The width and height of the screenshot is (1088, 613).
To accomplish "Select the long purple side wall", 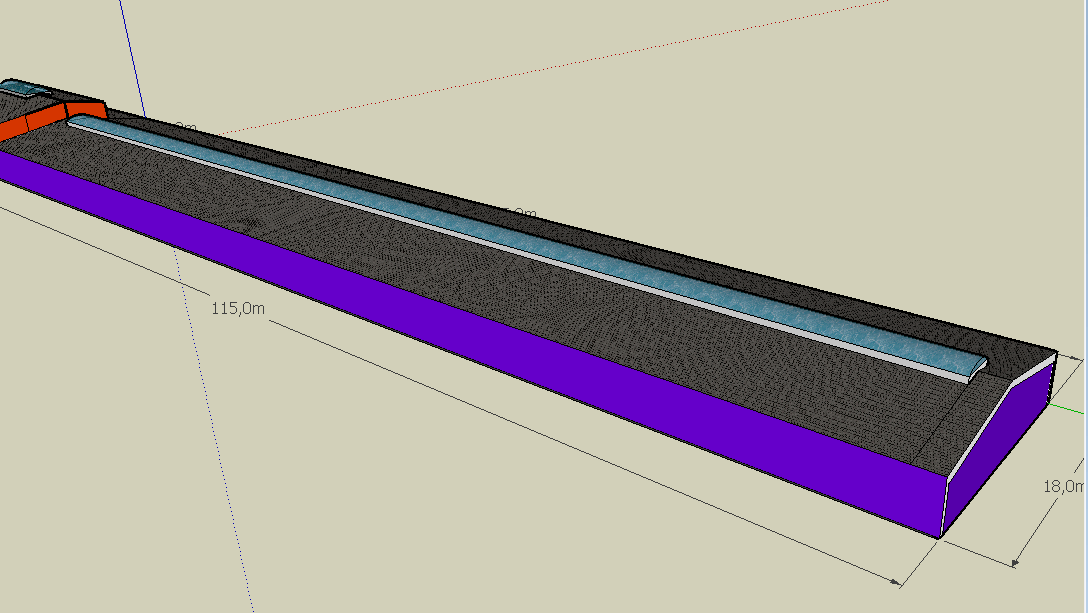I will click(500, 360).
